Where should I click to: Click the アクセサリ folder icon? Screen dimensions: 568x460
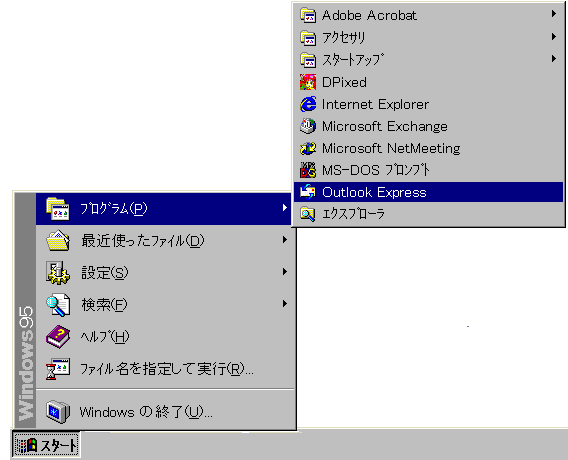(x=308, y=38)
